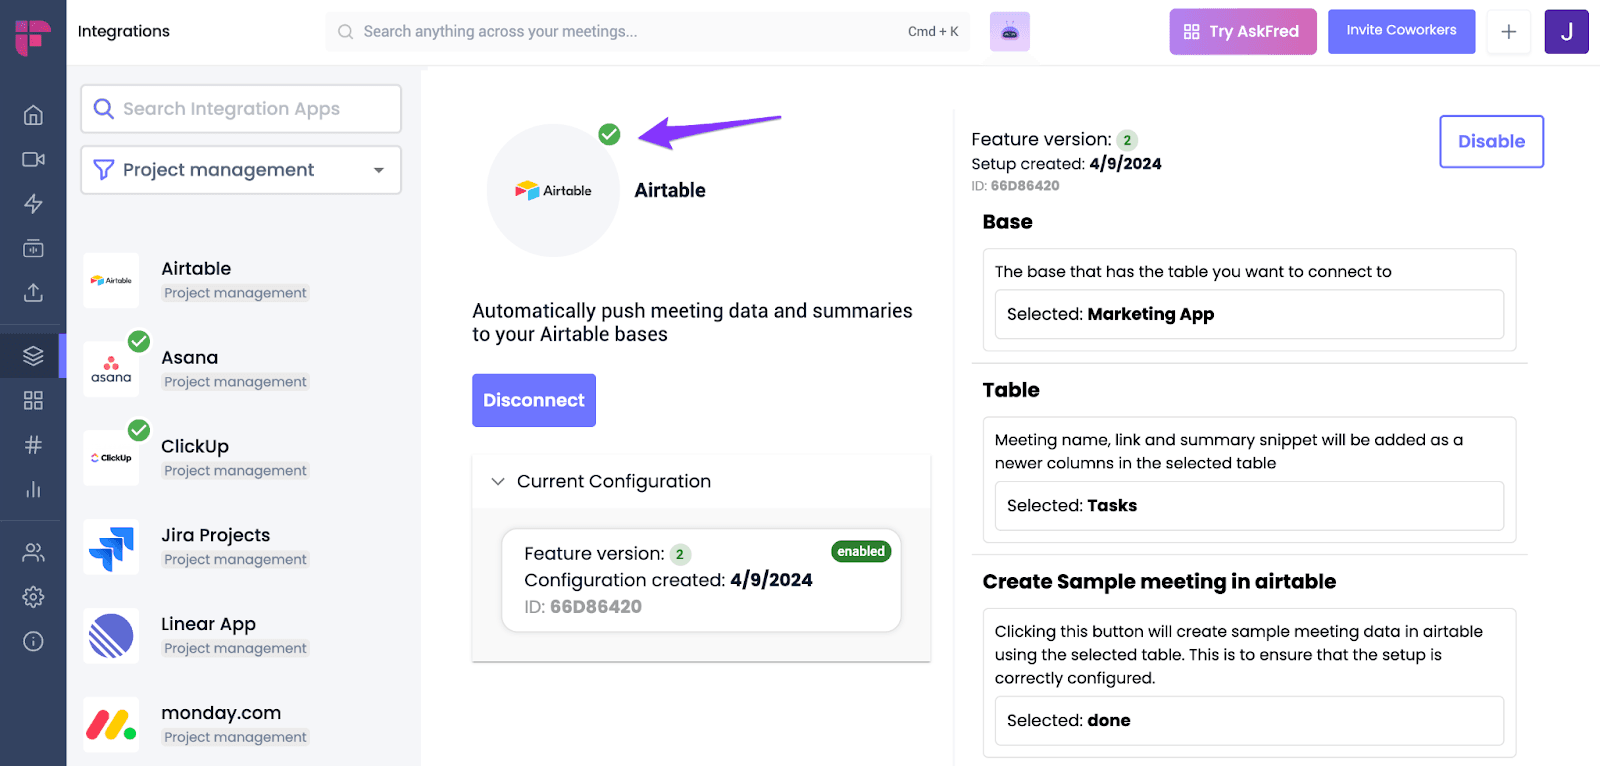This screenshot has height=766, width=1600.
Task: Click the Search Integration Apps field
Action: tap(241, 109)
